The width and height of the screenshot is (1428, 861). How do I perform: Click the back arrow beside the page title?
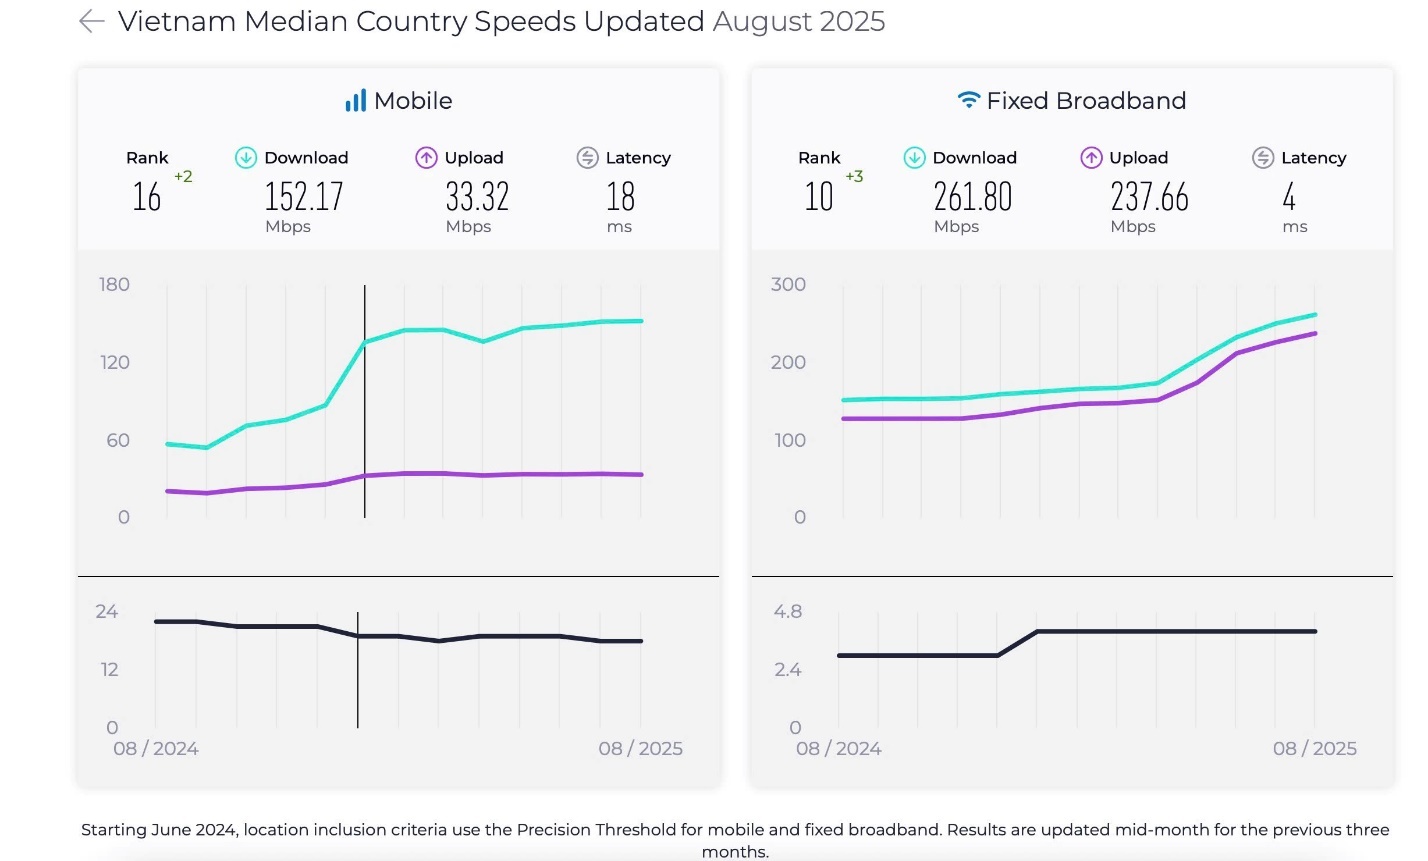pos(92,22)
